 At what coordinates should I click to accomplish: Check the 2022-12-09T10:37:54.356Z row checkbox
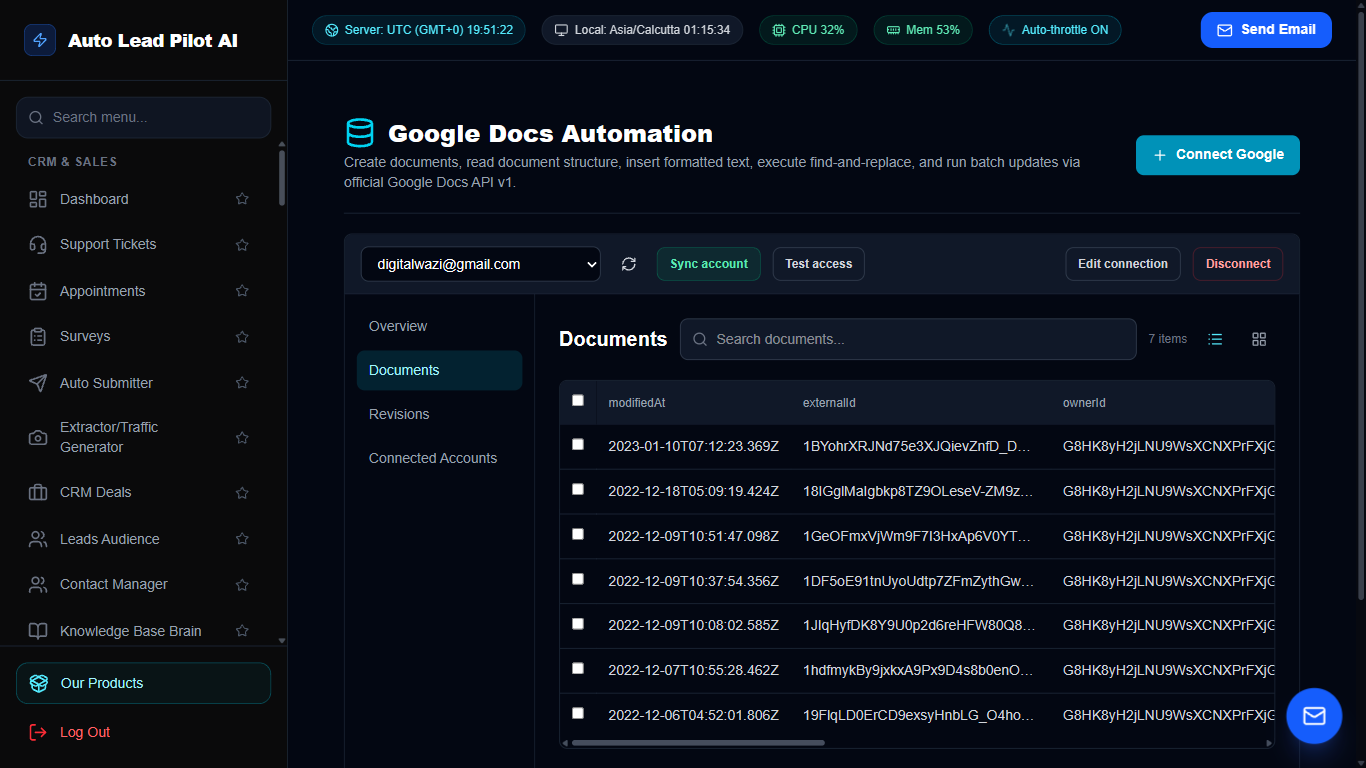pyautogui.click(x=578, y=579)
